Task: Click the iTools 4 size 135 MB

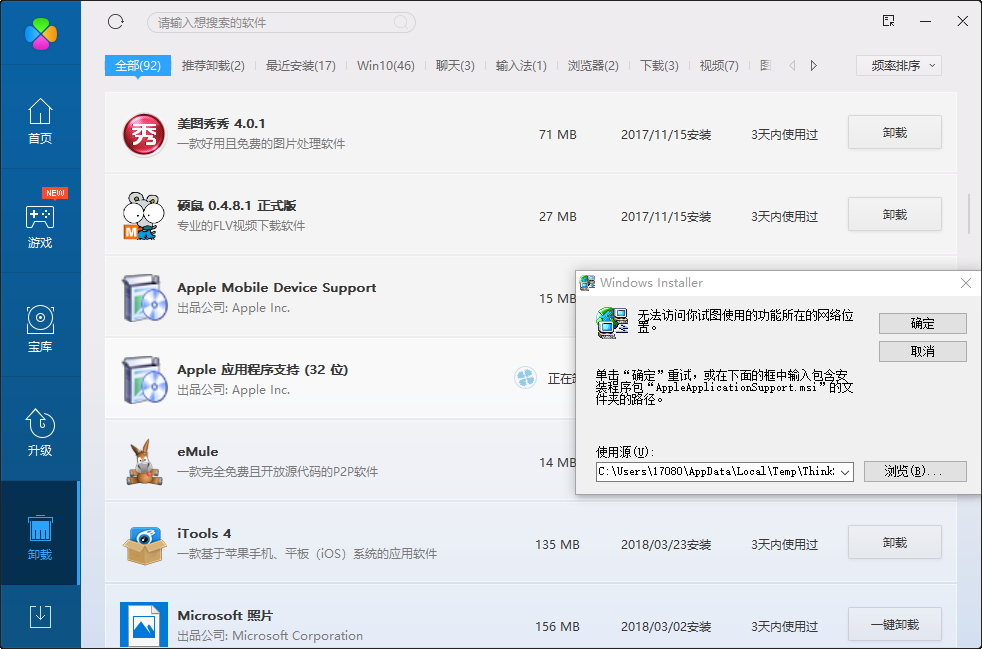Action: tap(557, 544)
